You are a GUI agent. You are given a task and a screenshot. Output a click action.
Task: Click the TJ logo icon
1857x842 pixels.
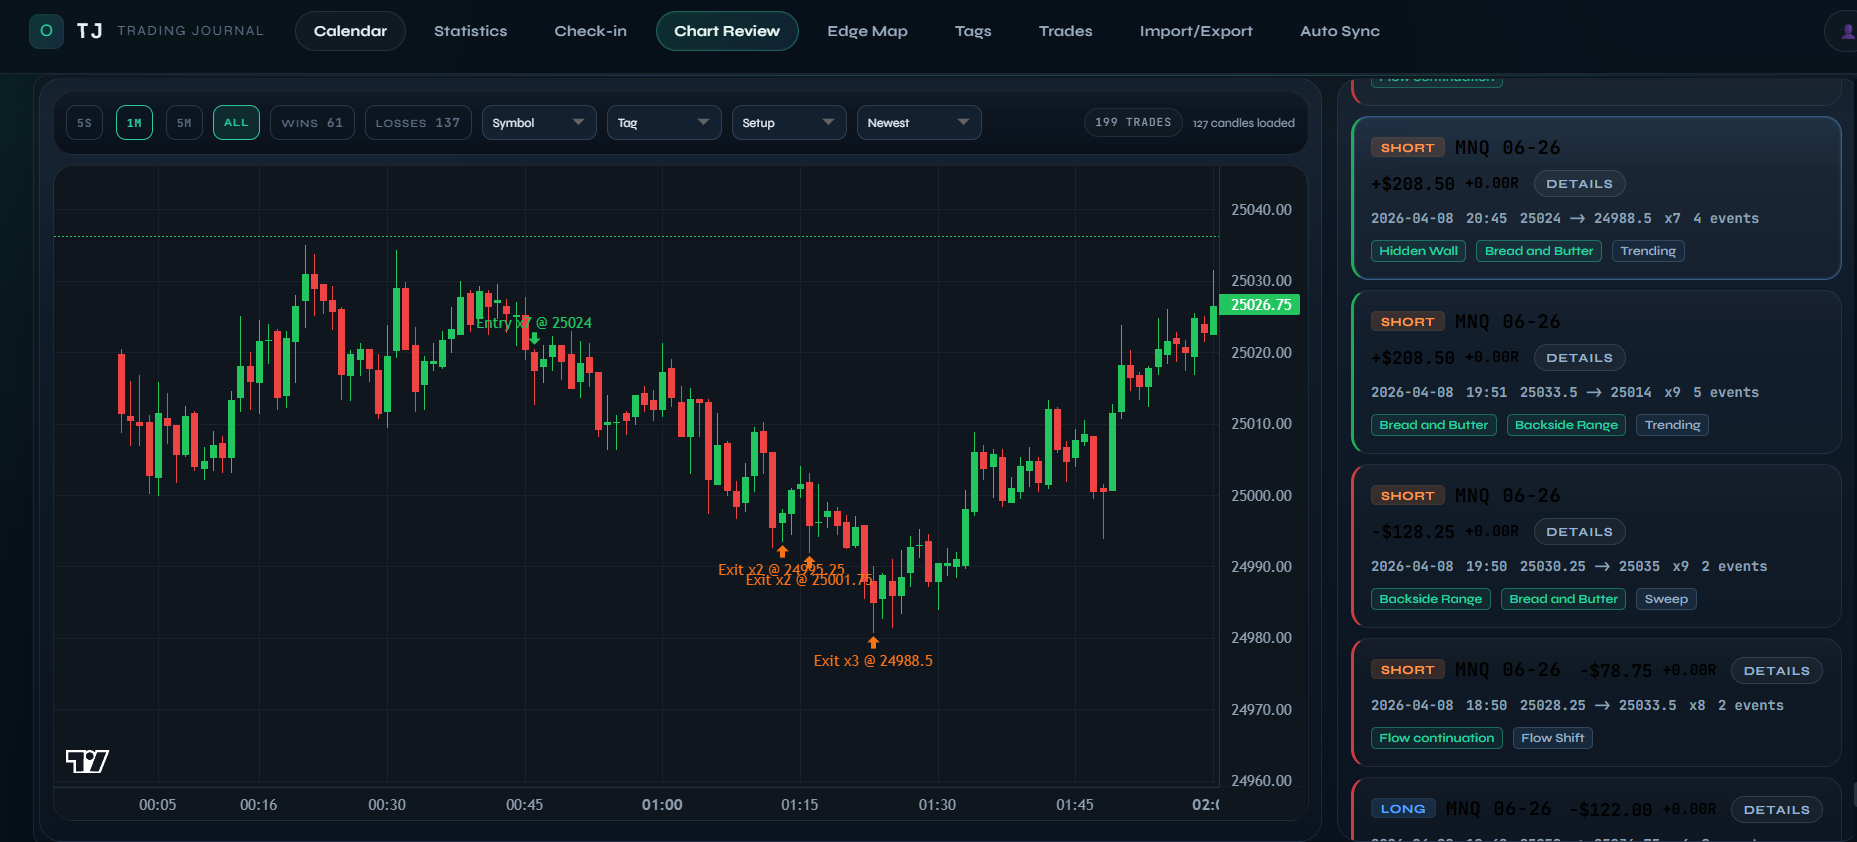pyautogui.click(x=46, y=31)
